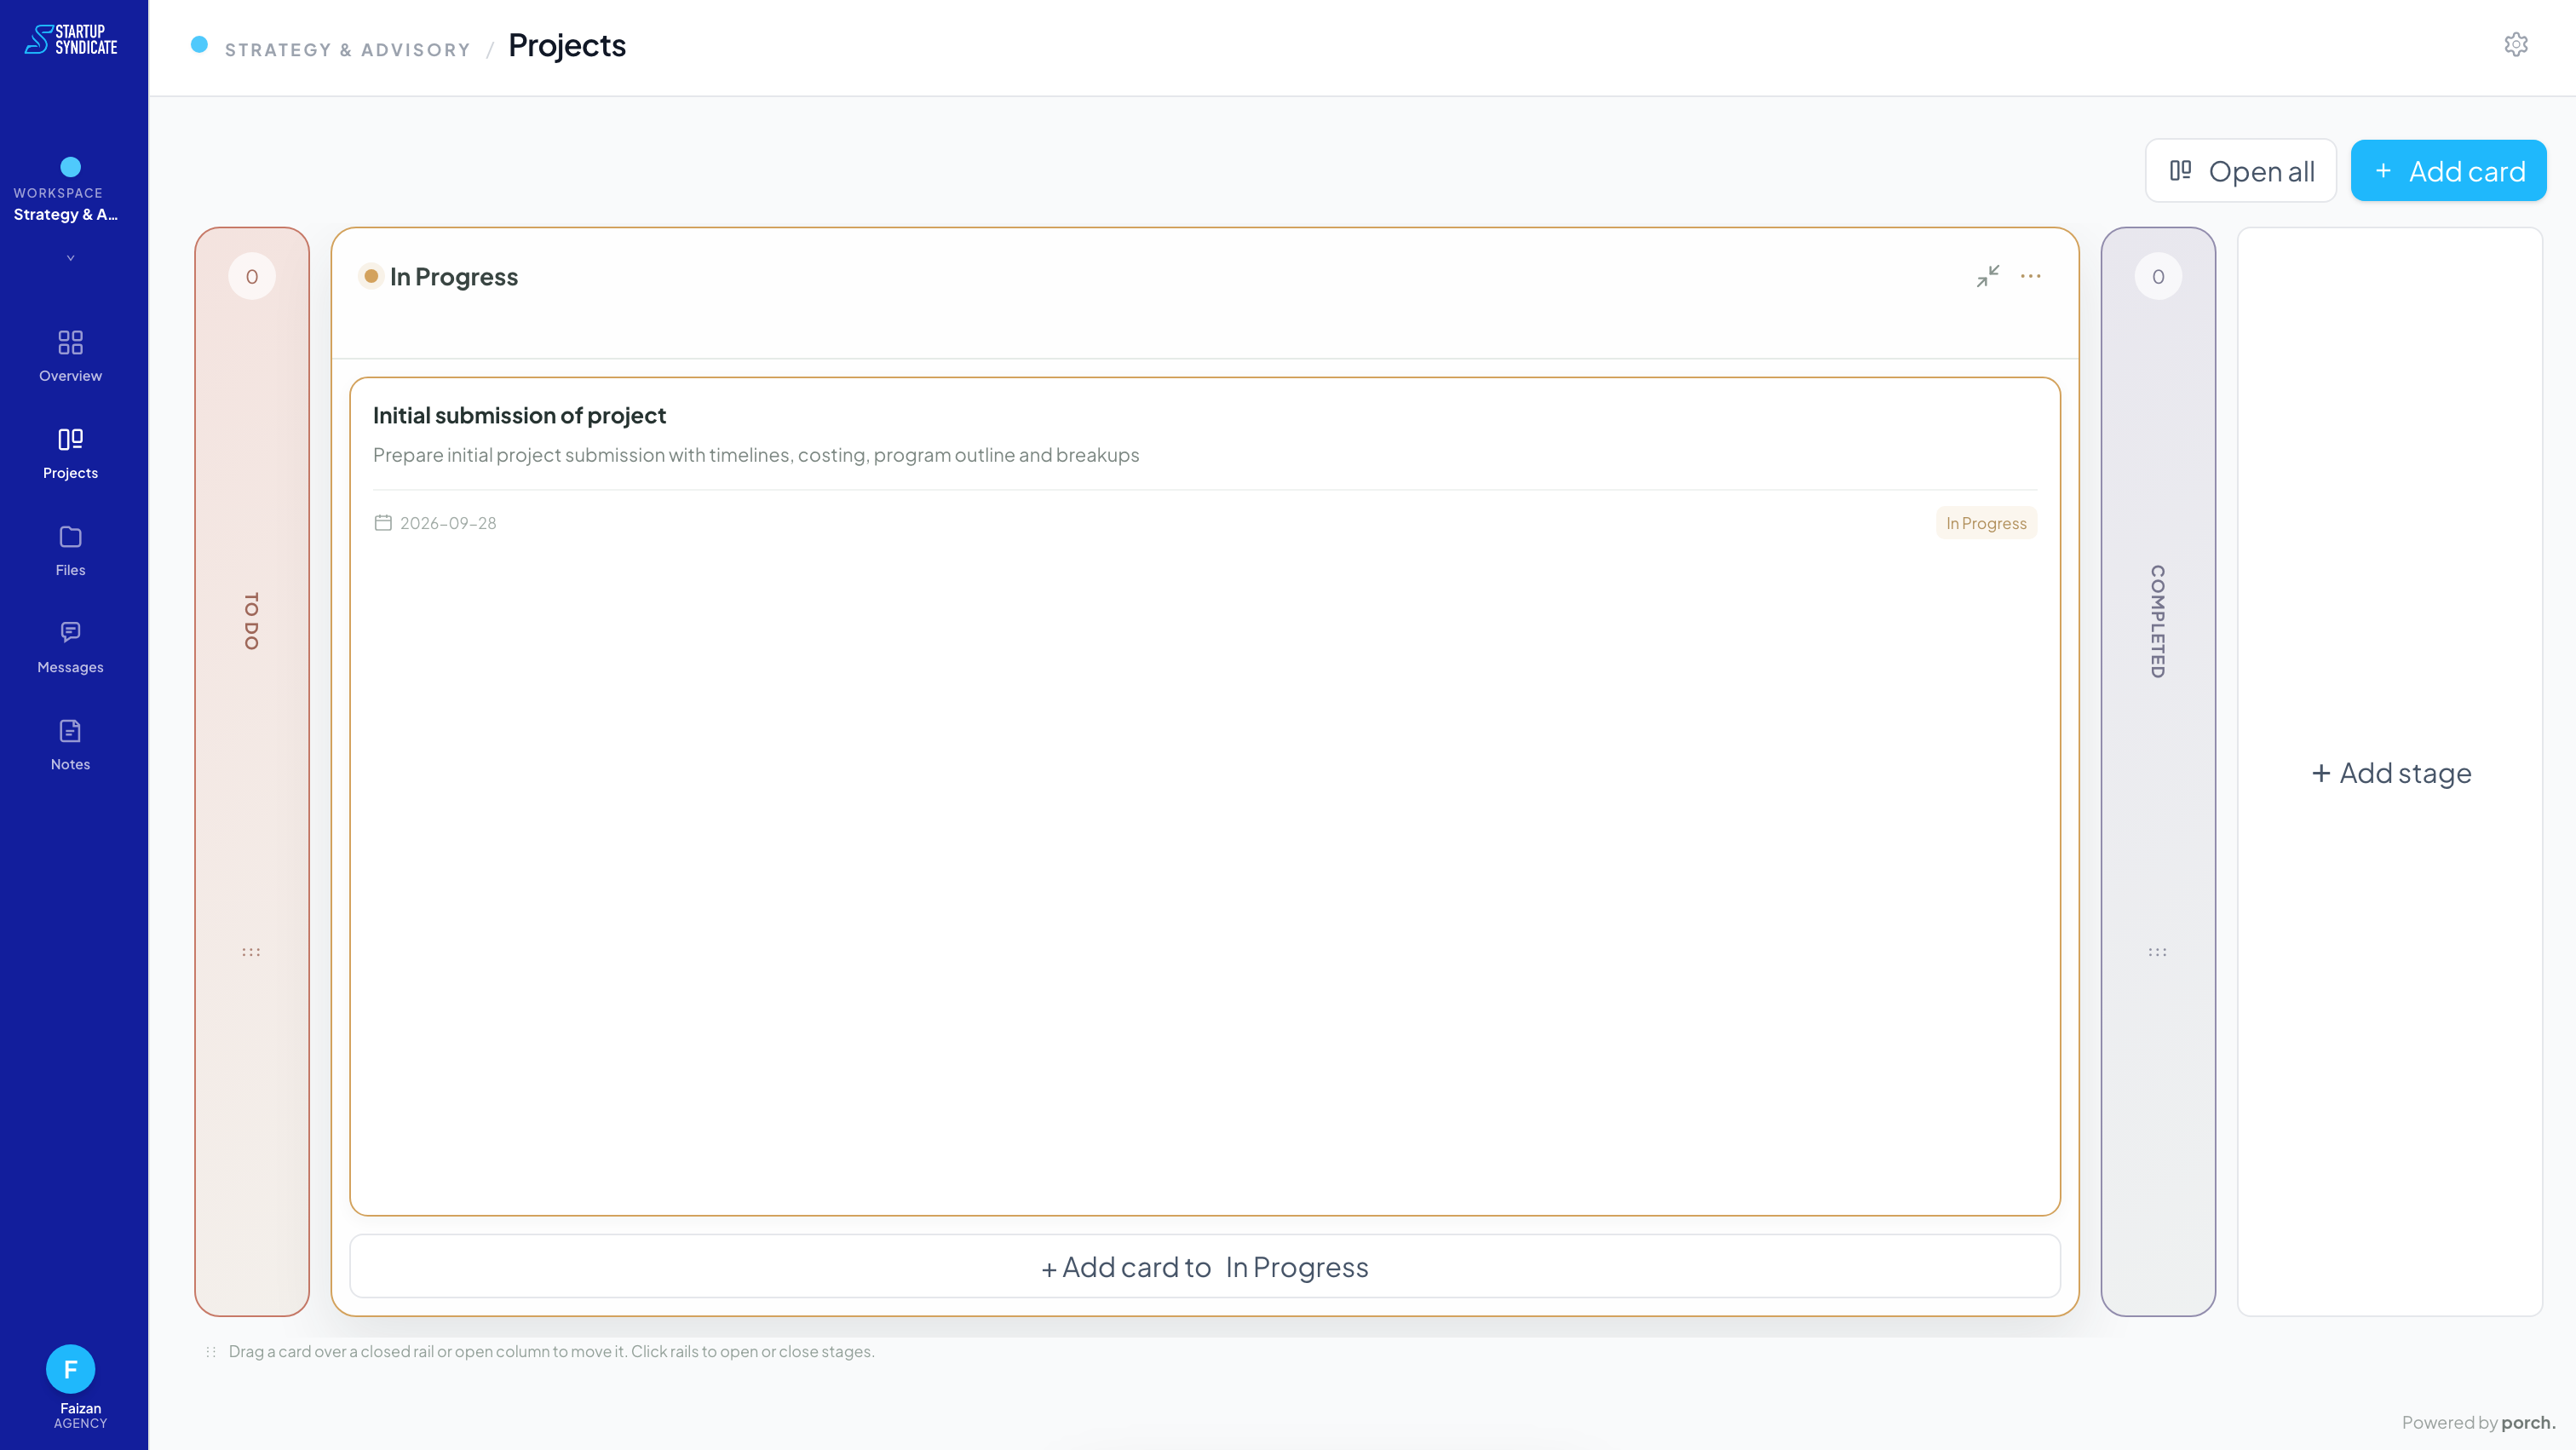Open the Files sidebar section
Image resolution: width=2576 pixels, height=1450 pixels.
point(70,550)
